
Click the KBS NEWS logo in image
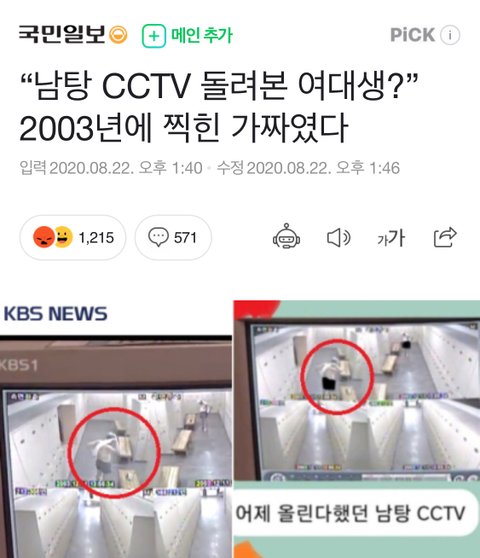[55, 314]
